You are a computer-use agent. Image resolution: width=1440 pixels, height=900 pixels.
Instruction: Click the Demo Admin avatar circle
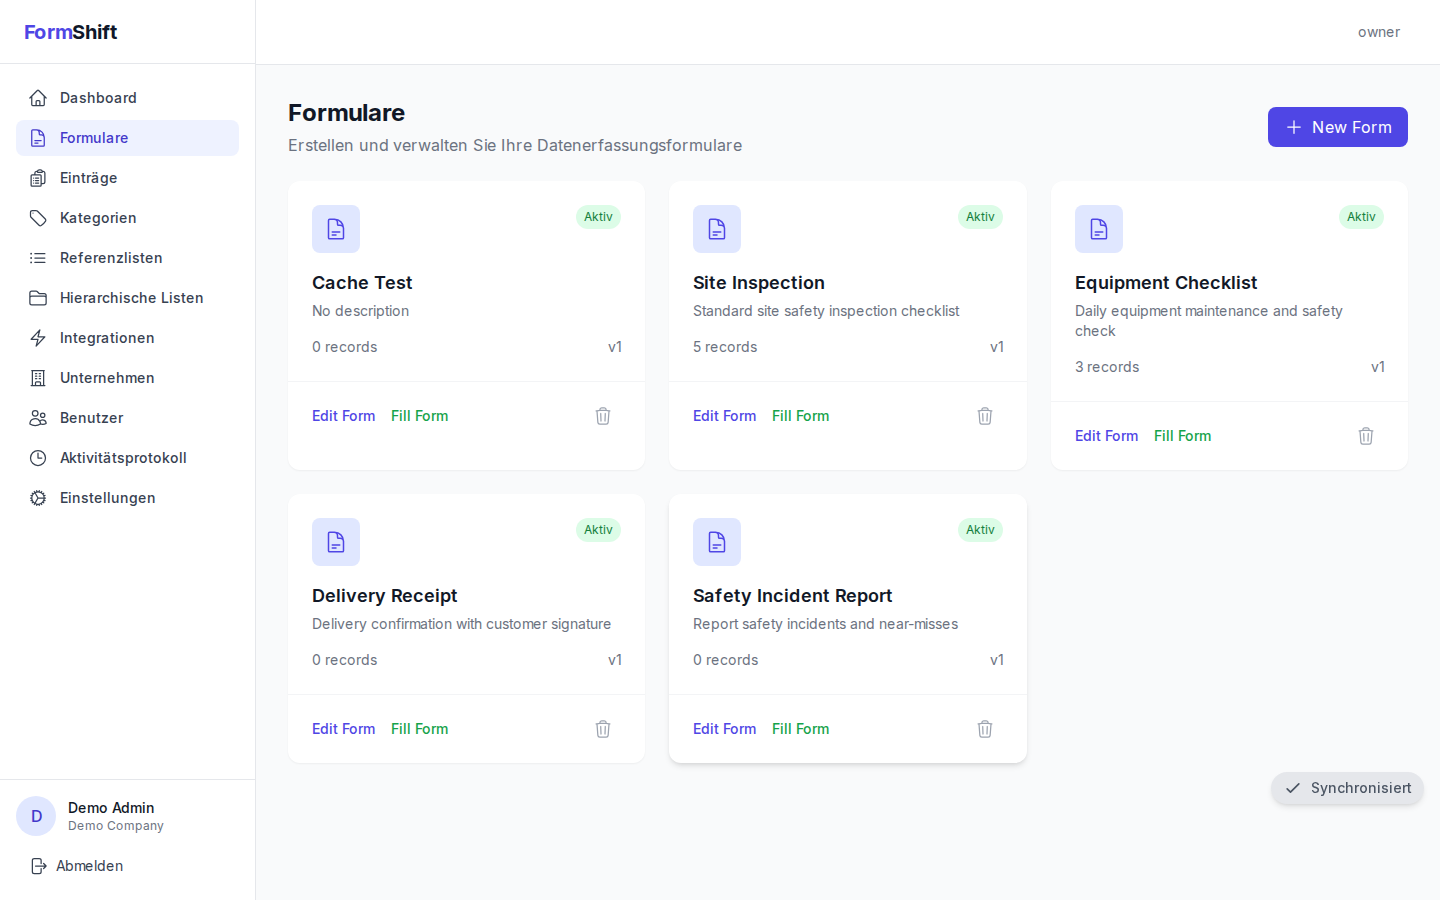tap(36, 816)
